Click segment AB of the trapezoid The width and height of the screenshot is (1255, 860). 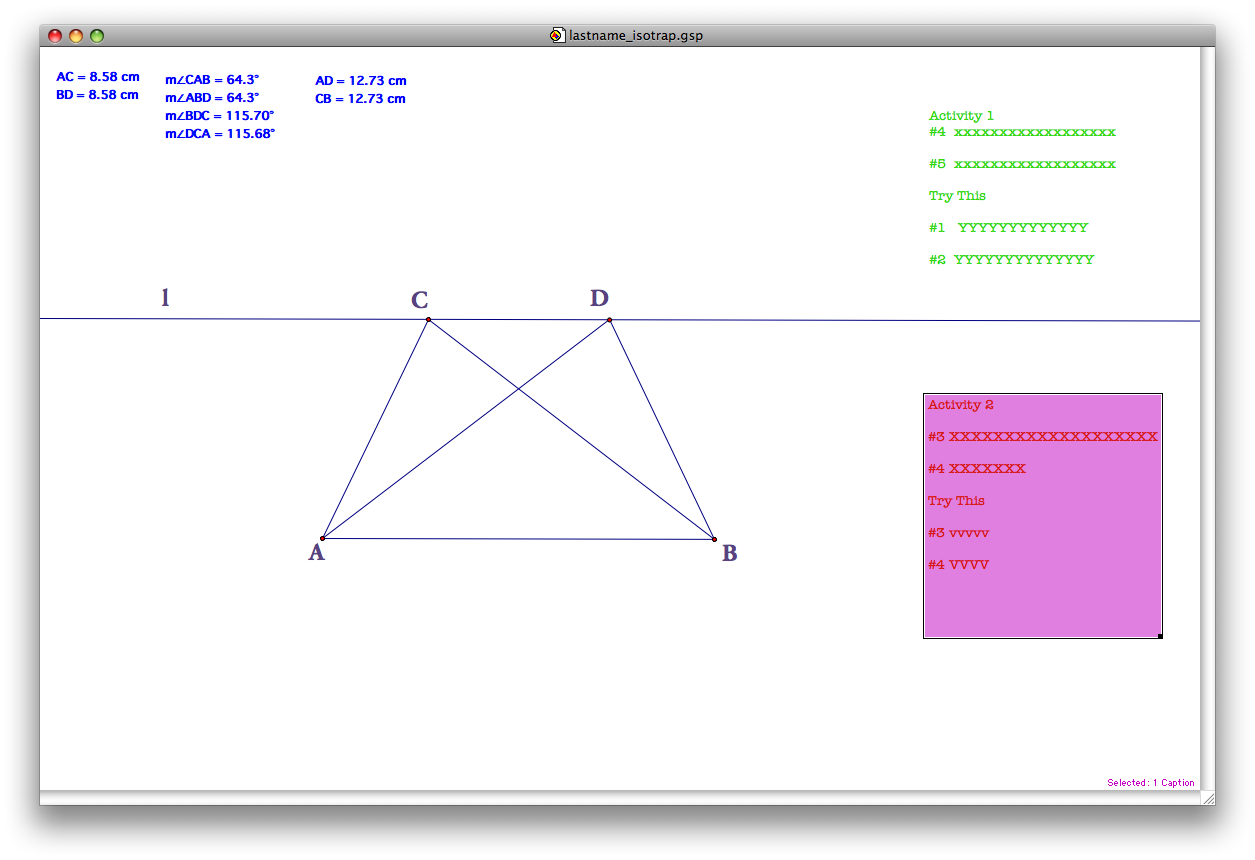point(516,539)
